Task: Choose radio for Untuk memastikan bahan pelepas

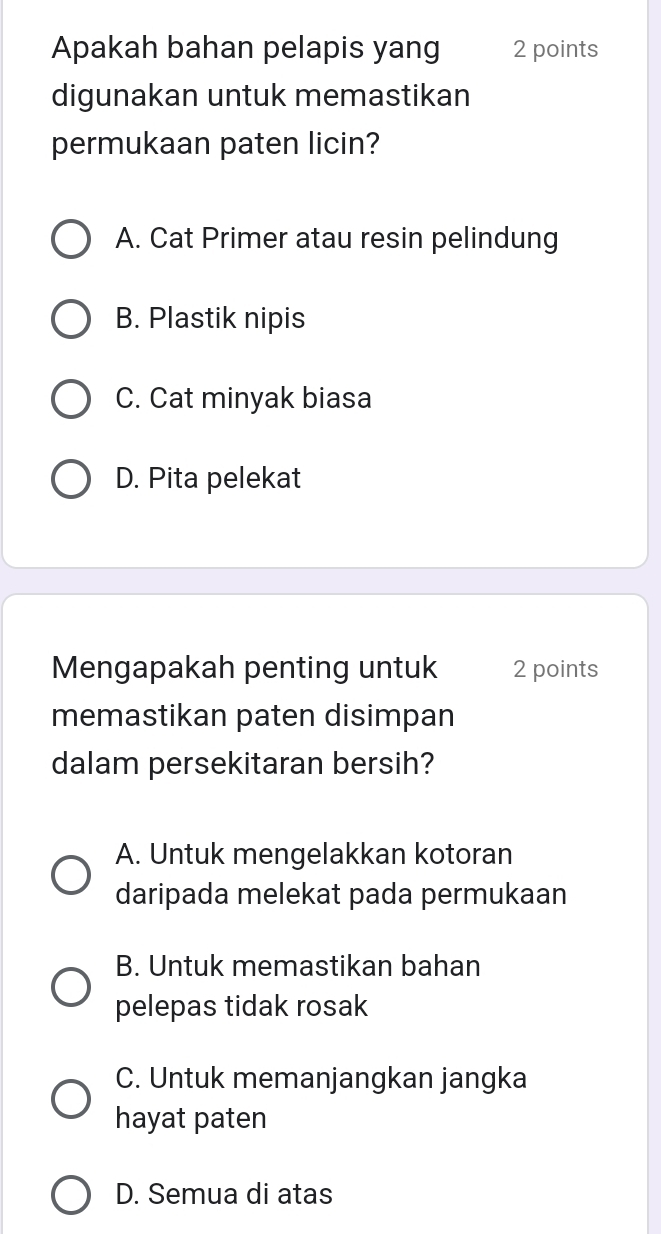Action: tap(70, 986)
